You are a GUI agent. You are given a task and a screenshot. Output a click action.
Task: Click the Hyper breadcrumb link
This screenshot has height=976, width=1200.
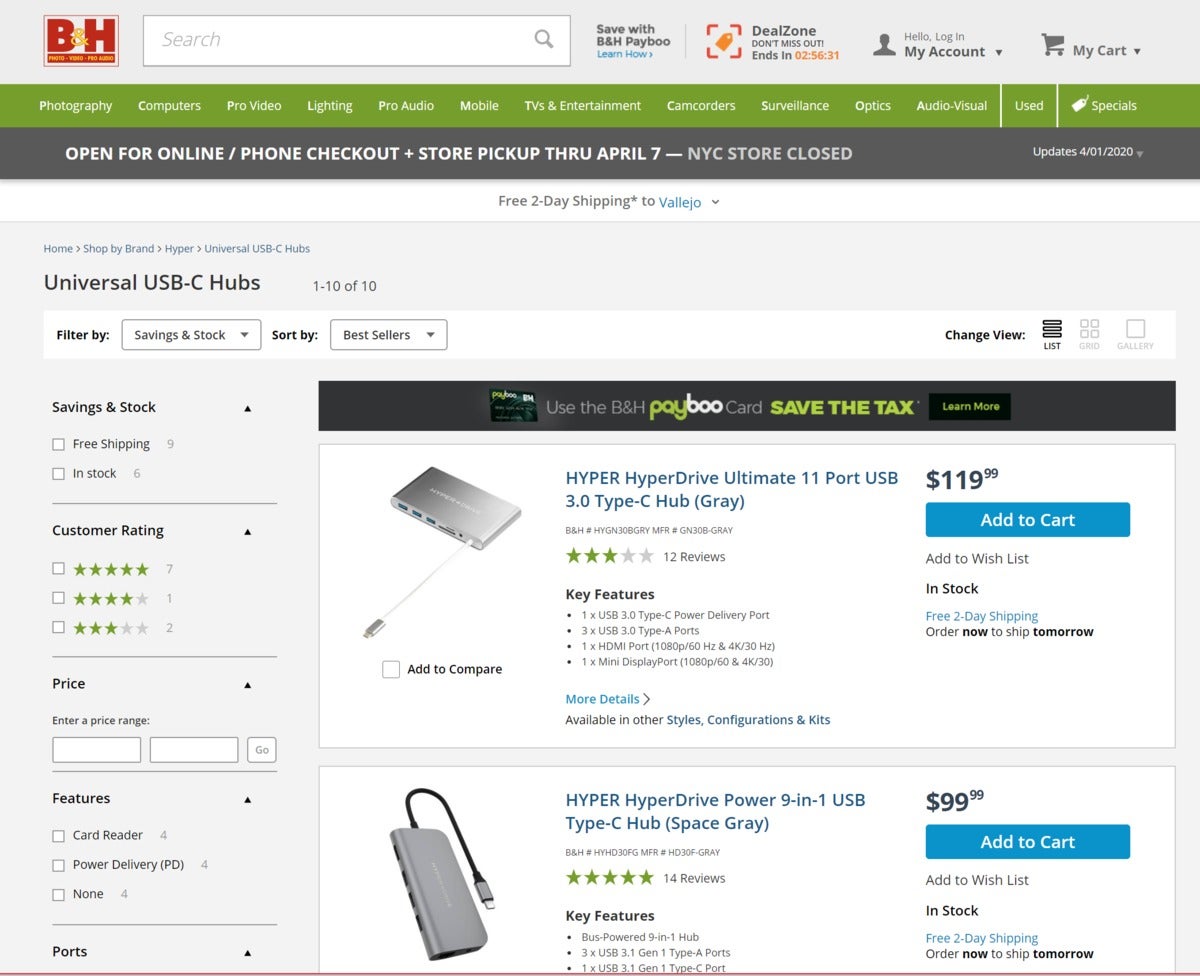pos(179,248)
